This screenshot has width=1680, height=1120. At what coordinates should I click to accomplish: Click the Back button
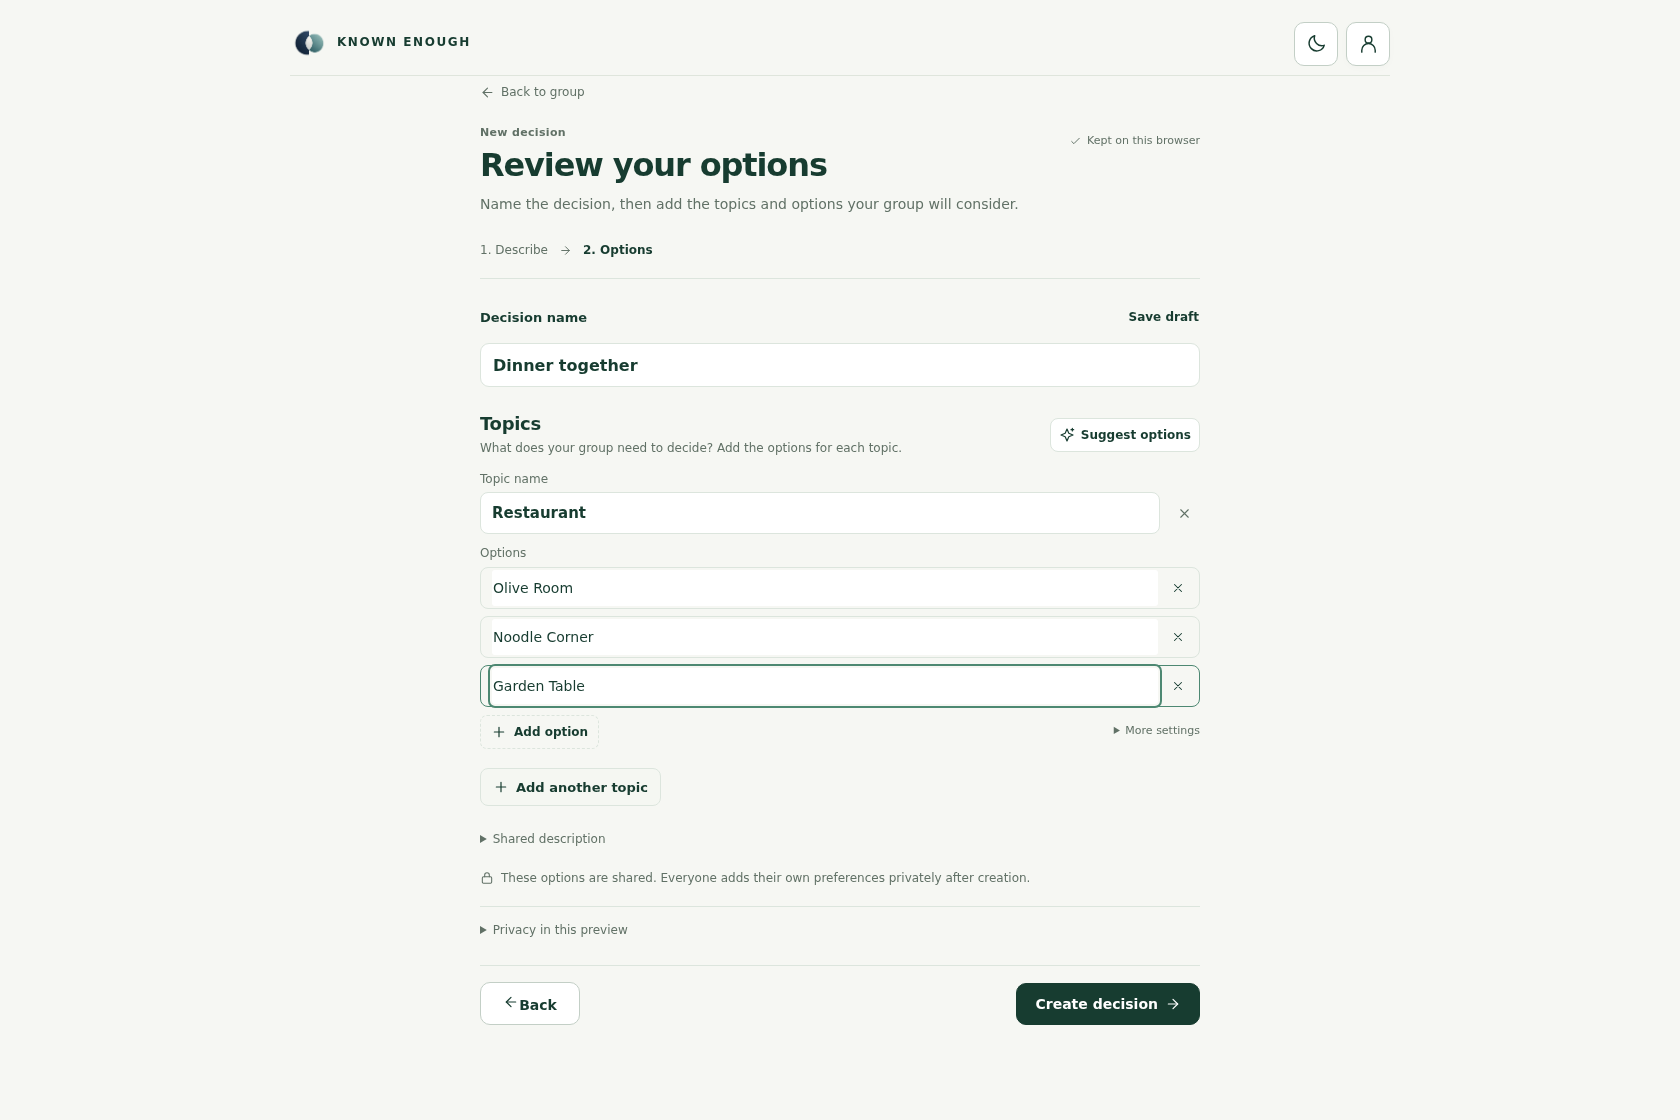click(x=530, y=1004)
